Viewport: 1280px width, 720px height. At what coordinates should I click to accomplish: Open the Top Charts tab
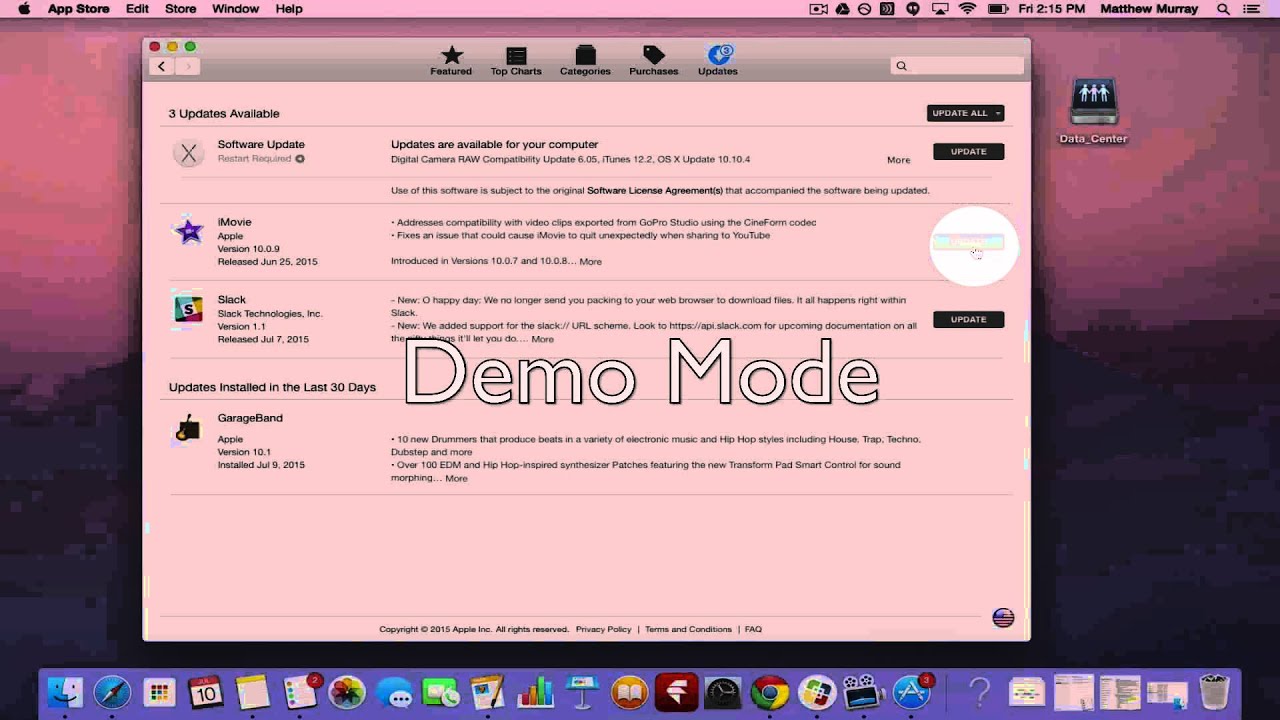[x=516, y=61]
